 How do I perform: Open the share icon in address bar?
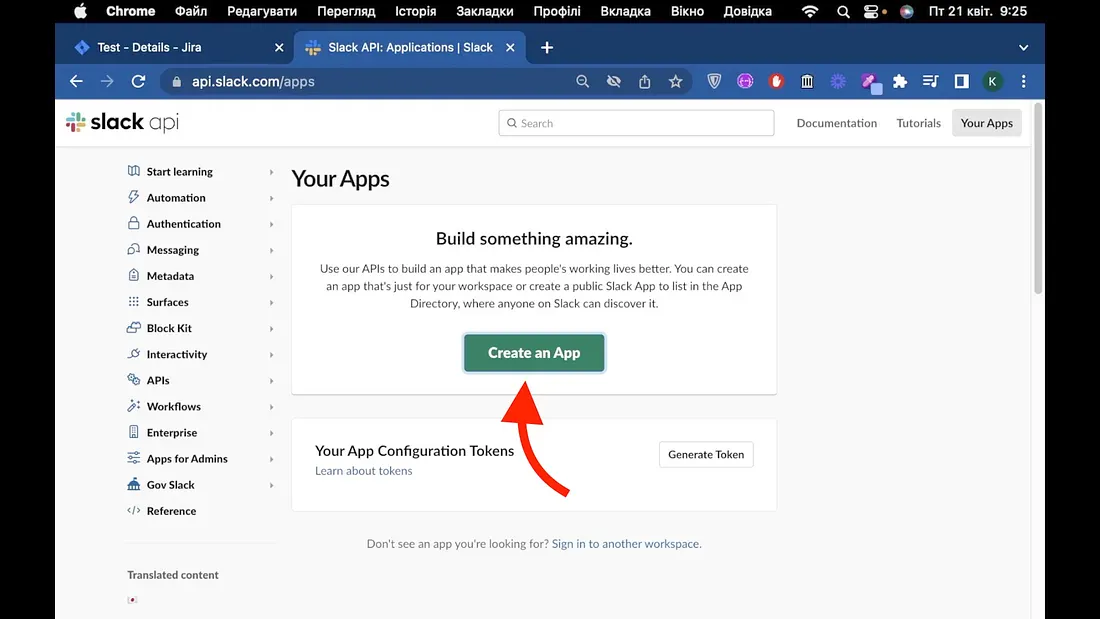[645, 81]
